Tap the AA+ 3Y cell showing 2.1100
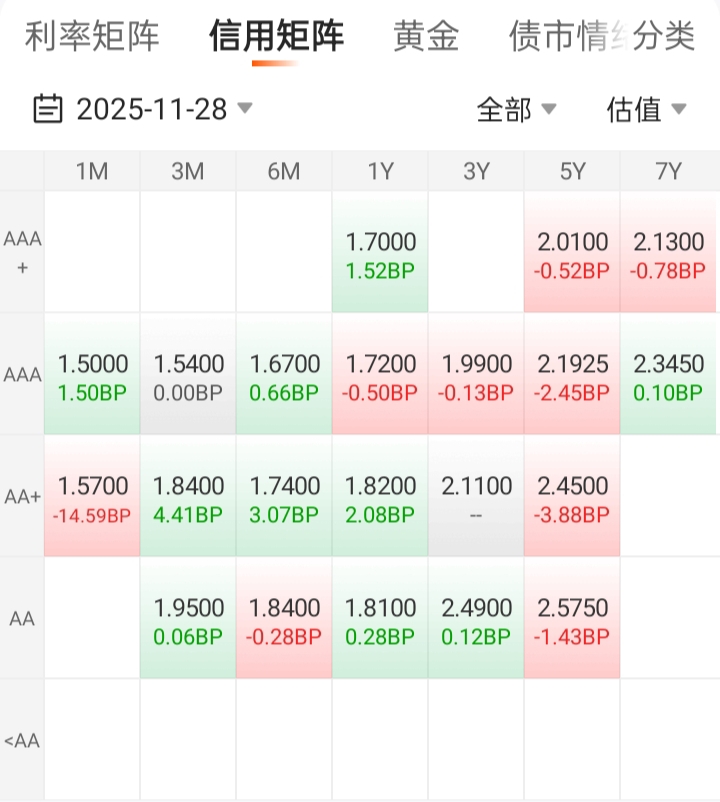Viewport: 720px width, 802px height. pos(476,498)
